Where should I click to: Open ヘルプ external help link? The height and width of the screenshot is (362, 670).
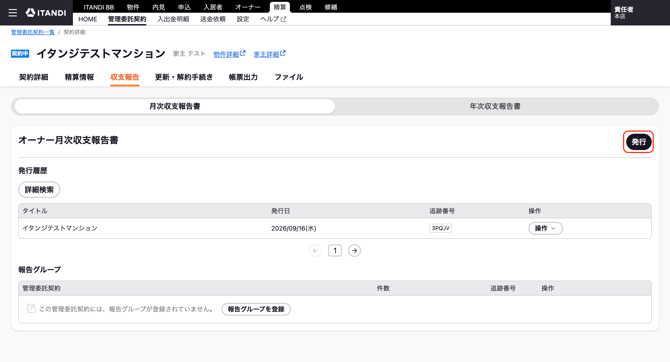[x=273, y=19]
